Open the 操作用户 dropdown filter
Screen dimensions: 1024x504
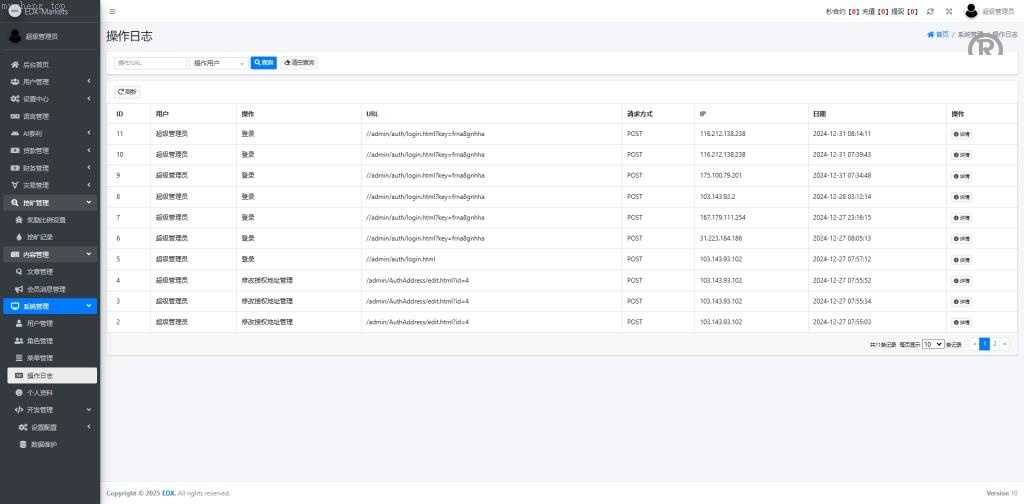219,62
